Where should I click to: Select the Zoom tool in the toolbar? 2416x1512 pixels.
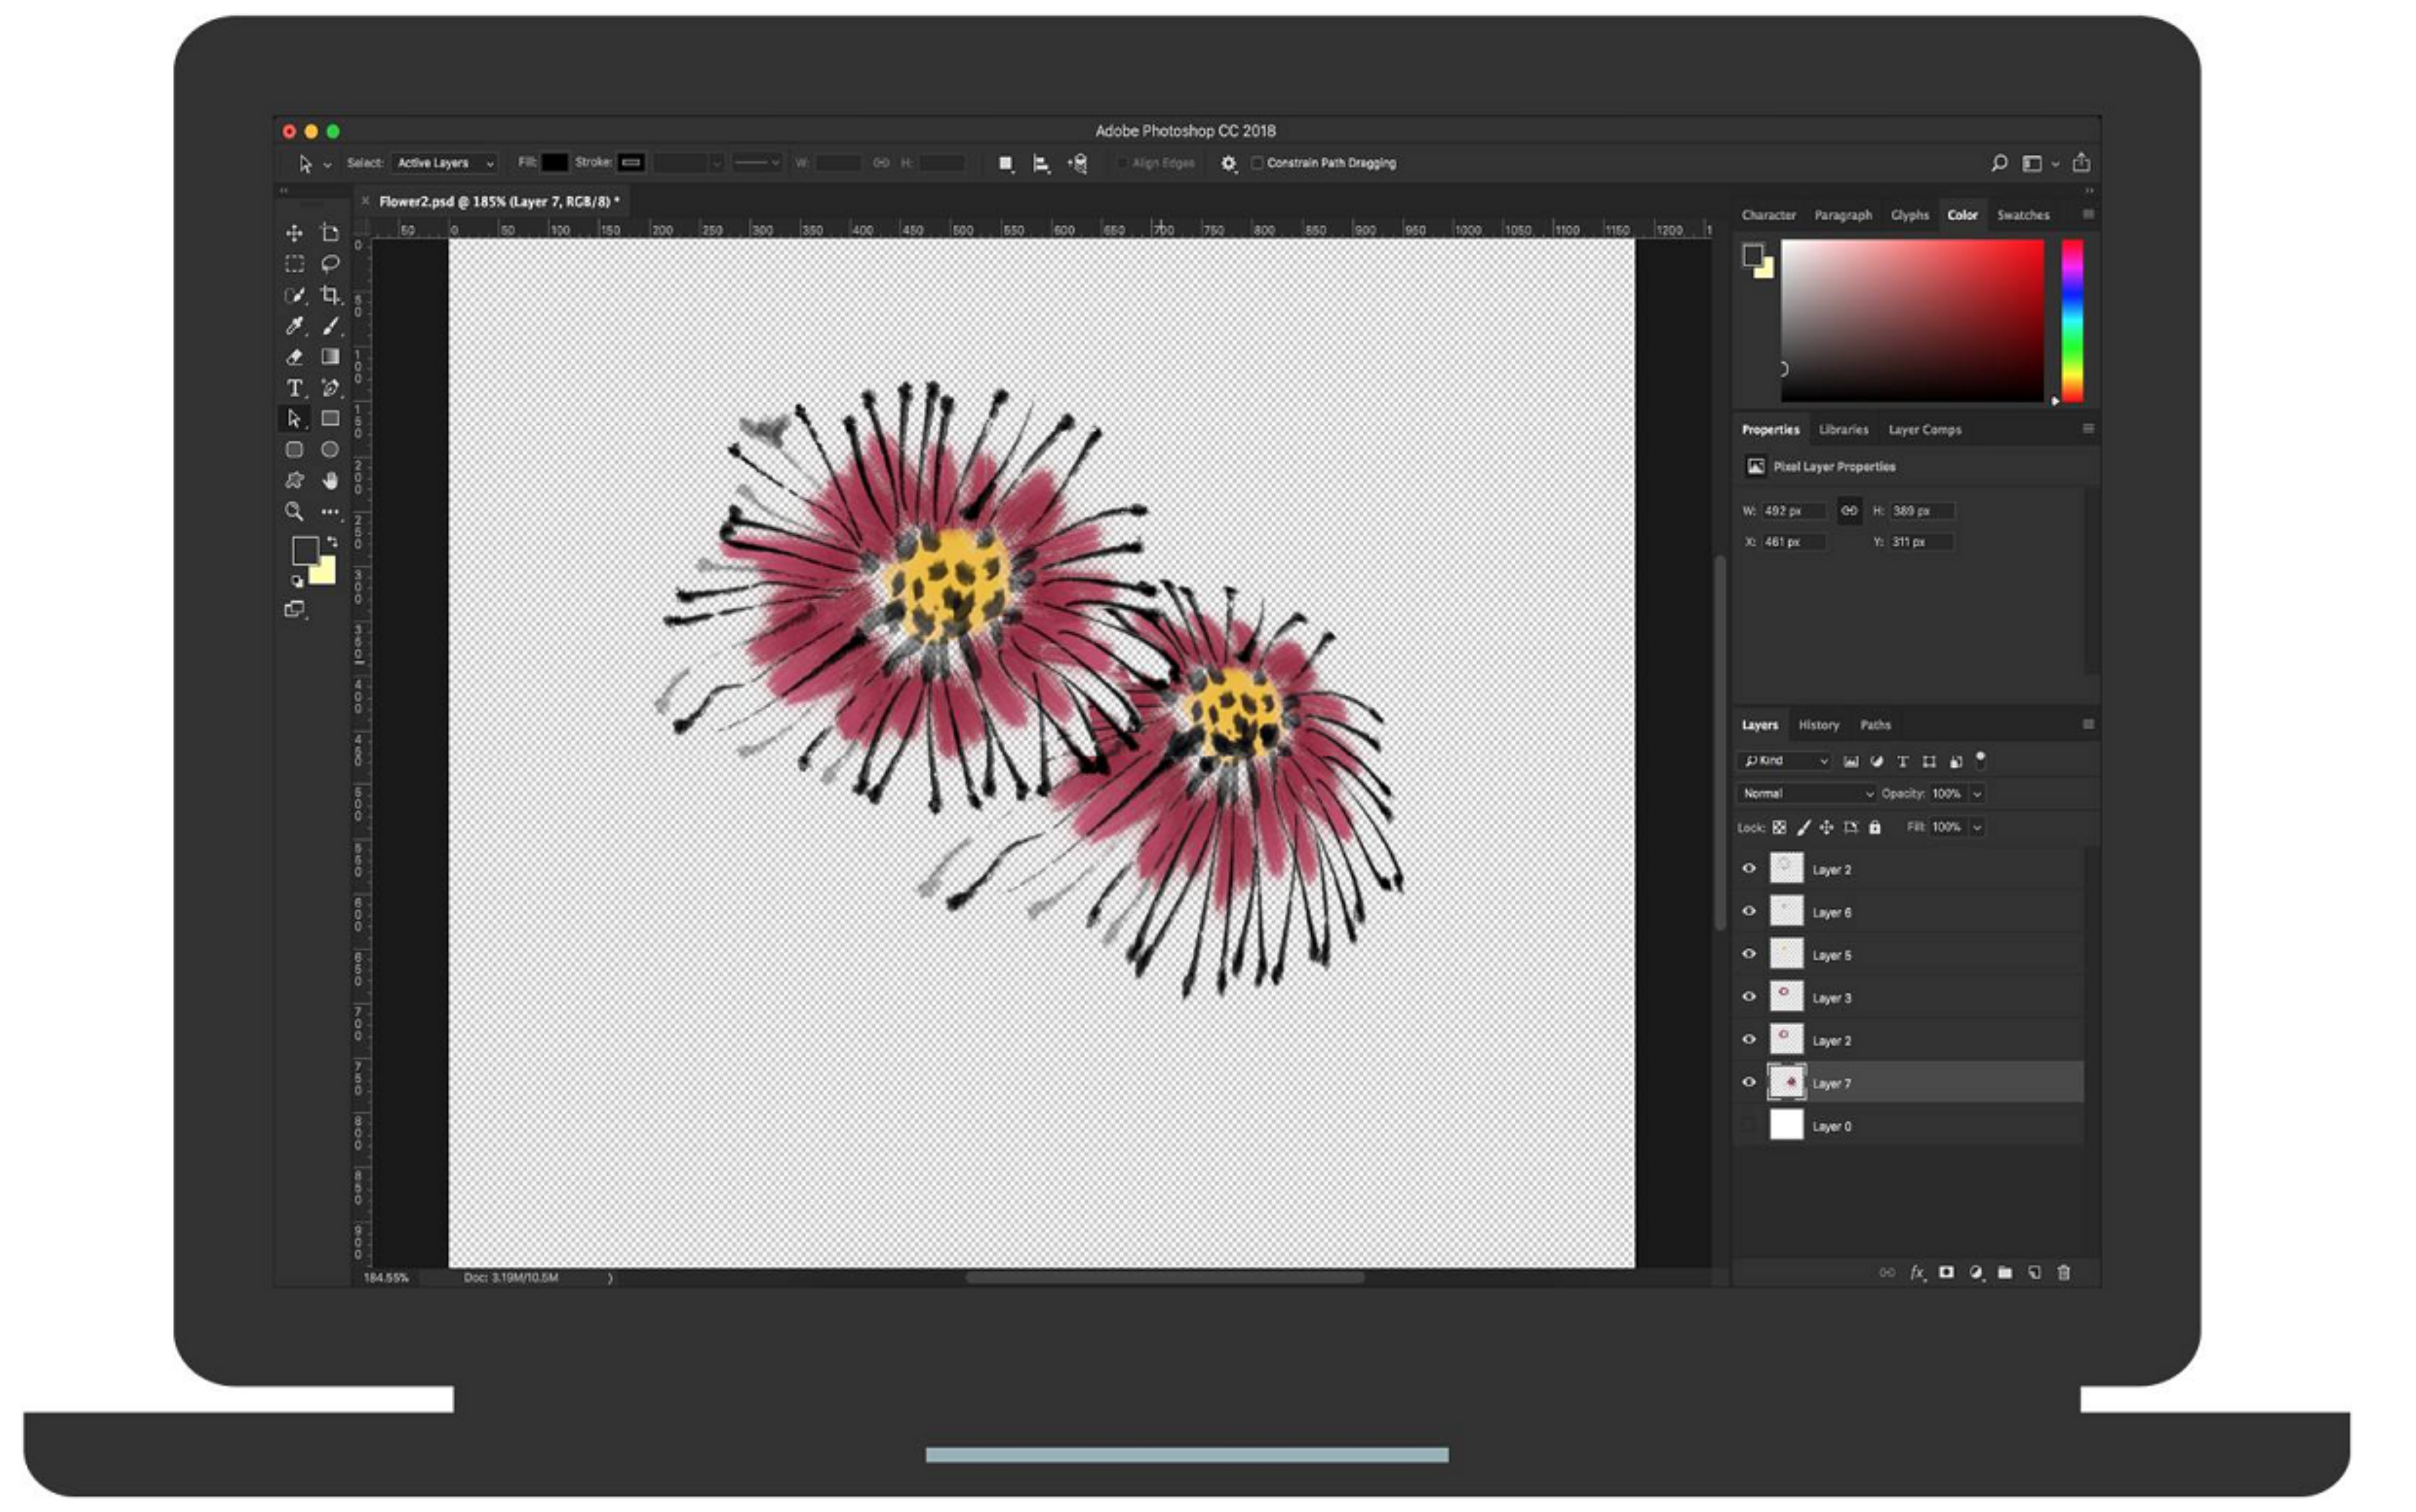pos(294,512)
